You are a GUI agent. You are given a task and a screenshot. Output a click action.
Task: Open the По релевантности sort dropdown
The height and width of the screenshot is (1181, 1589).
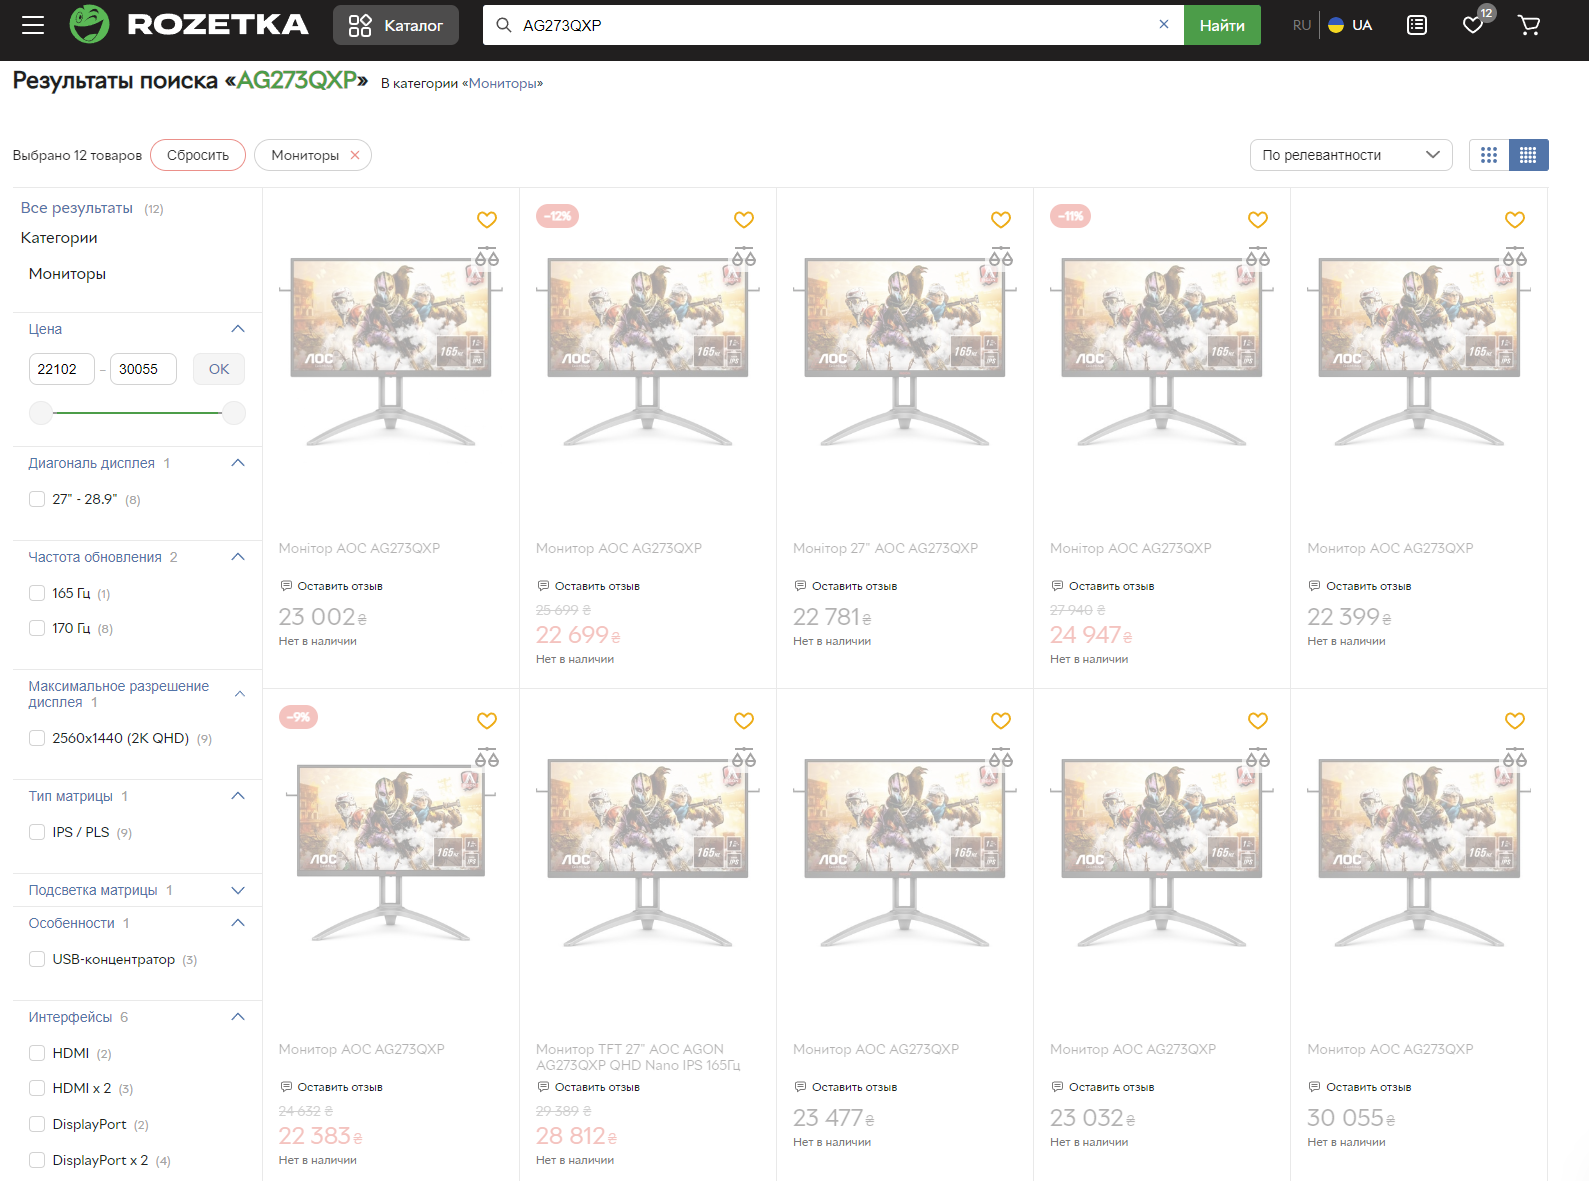point(1351,155)
